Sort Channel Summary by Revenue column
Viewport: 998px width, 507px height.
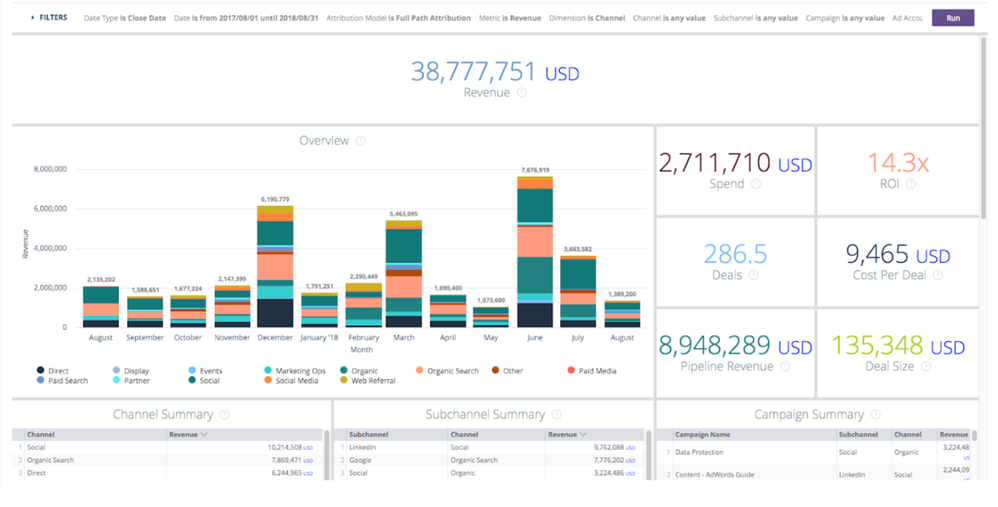coord(190,435)
